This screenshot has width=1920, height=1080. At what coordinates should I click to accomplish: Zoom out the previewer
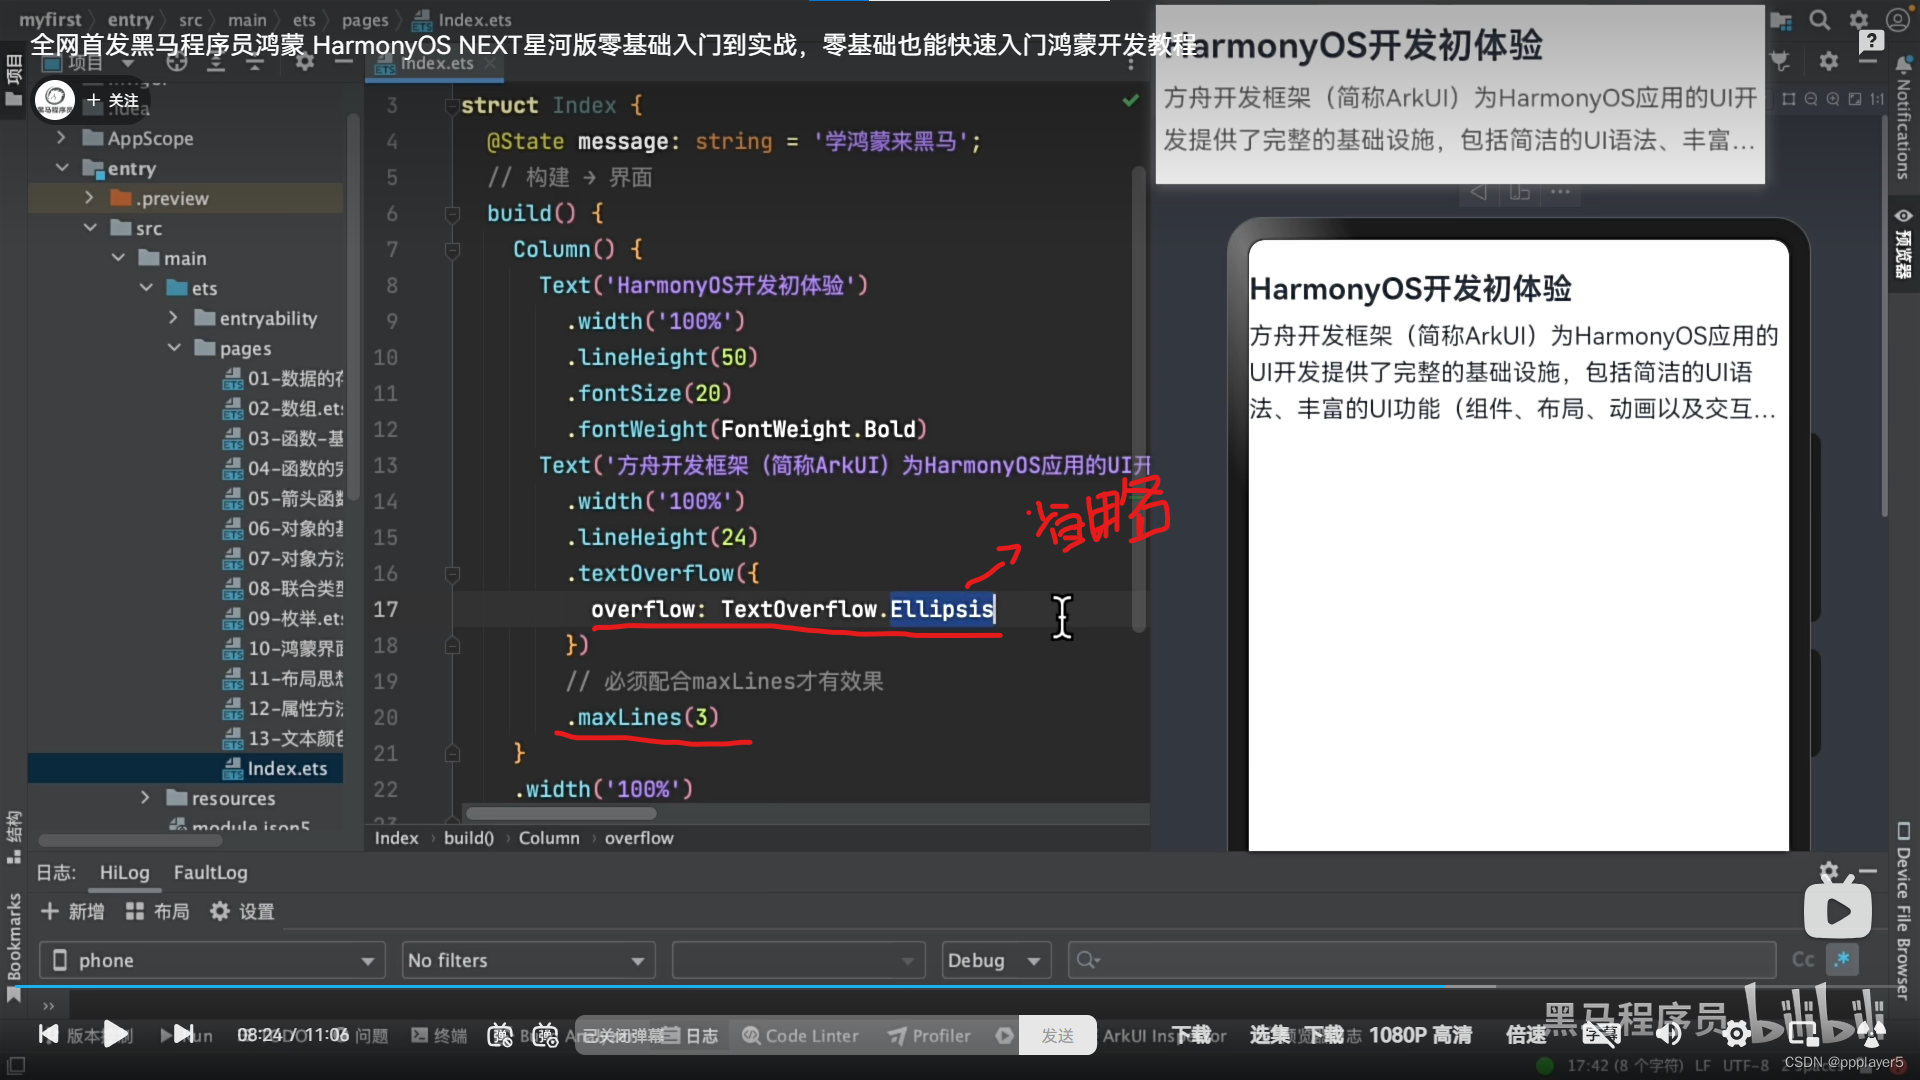[1811, 99]
